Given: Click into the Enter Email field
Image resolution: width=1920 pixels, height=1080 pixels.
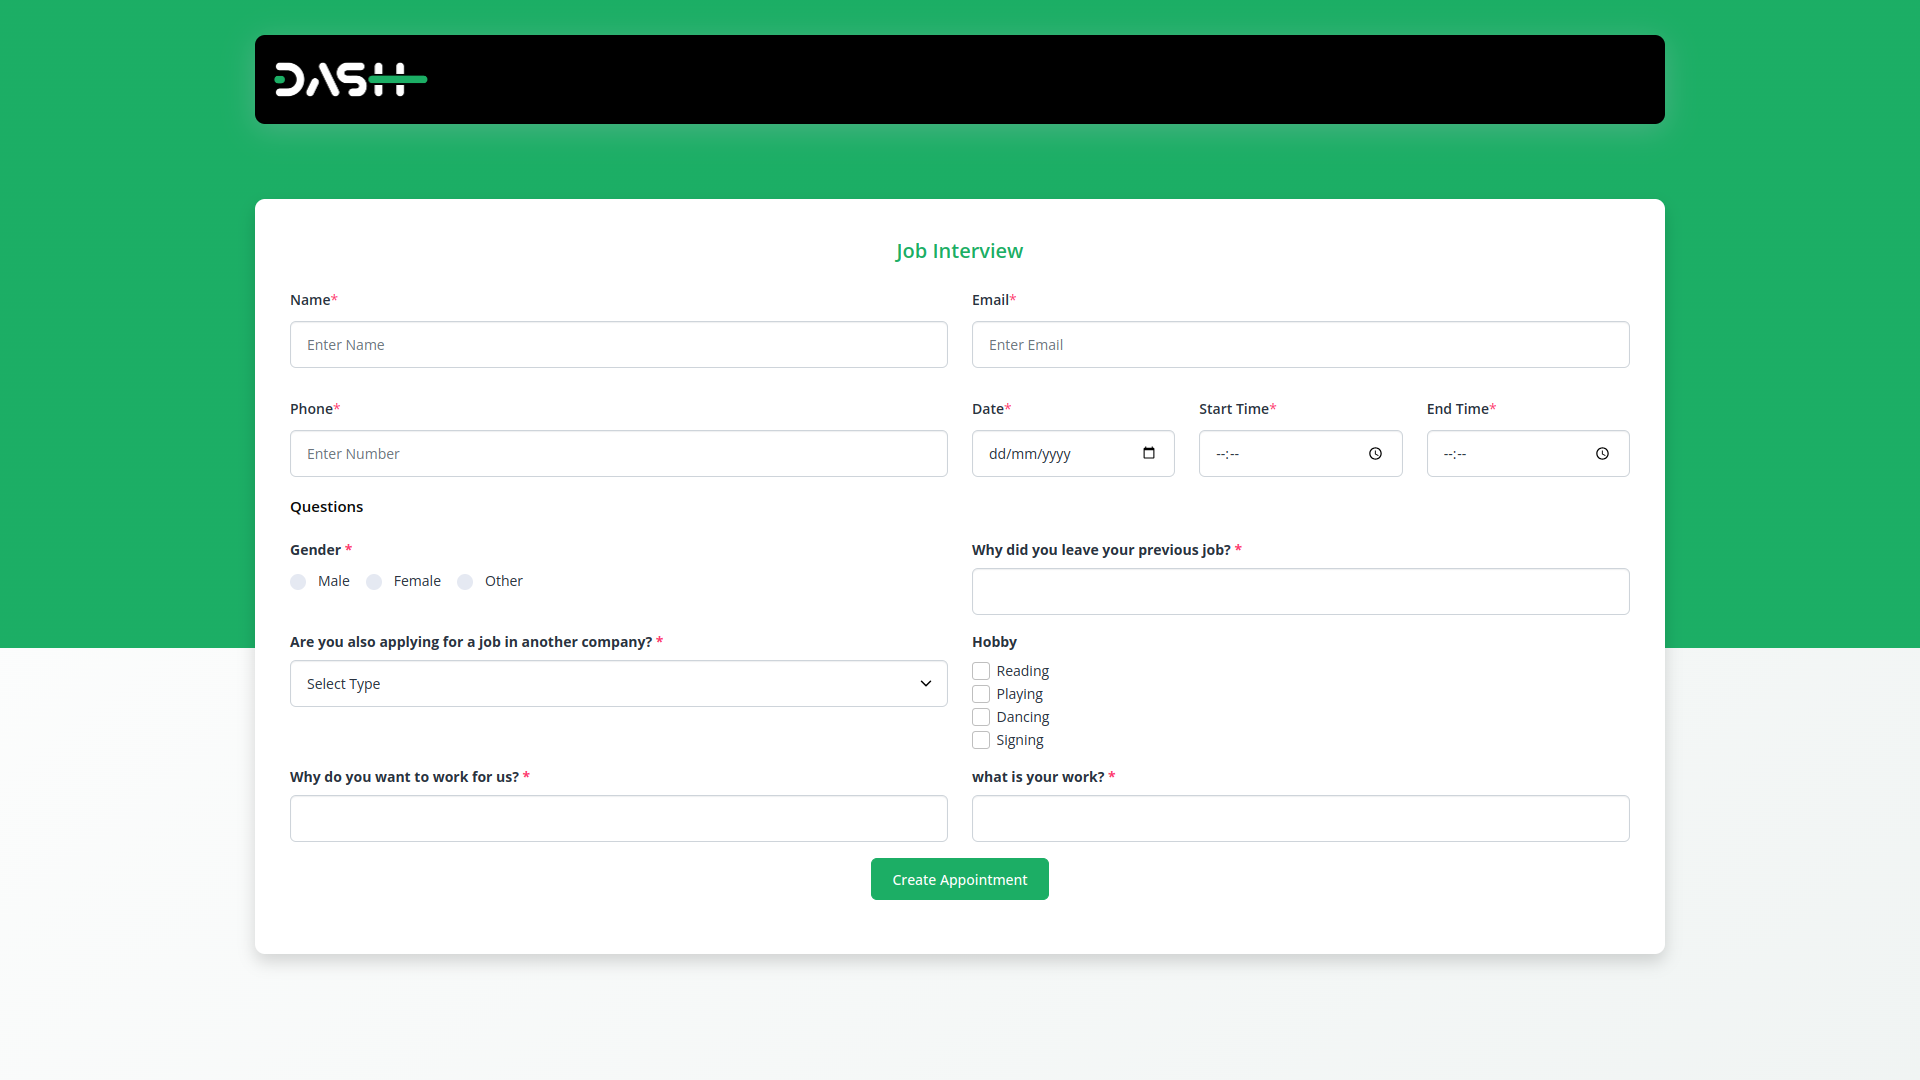Looking at the screenshot, I should point(1300,345).
